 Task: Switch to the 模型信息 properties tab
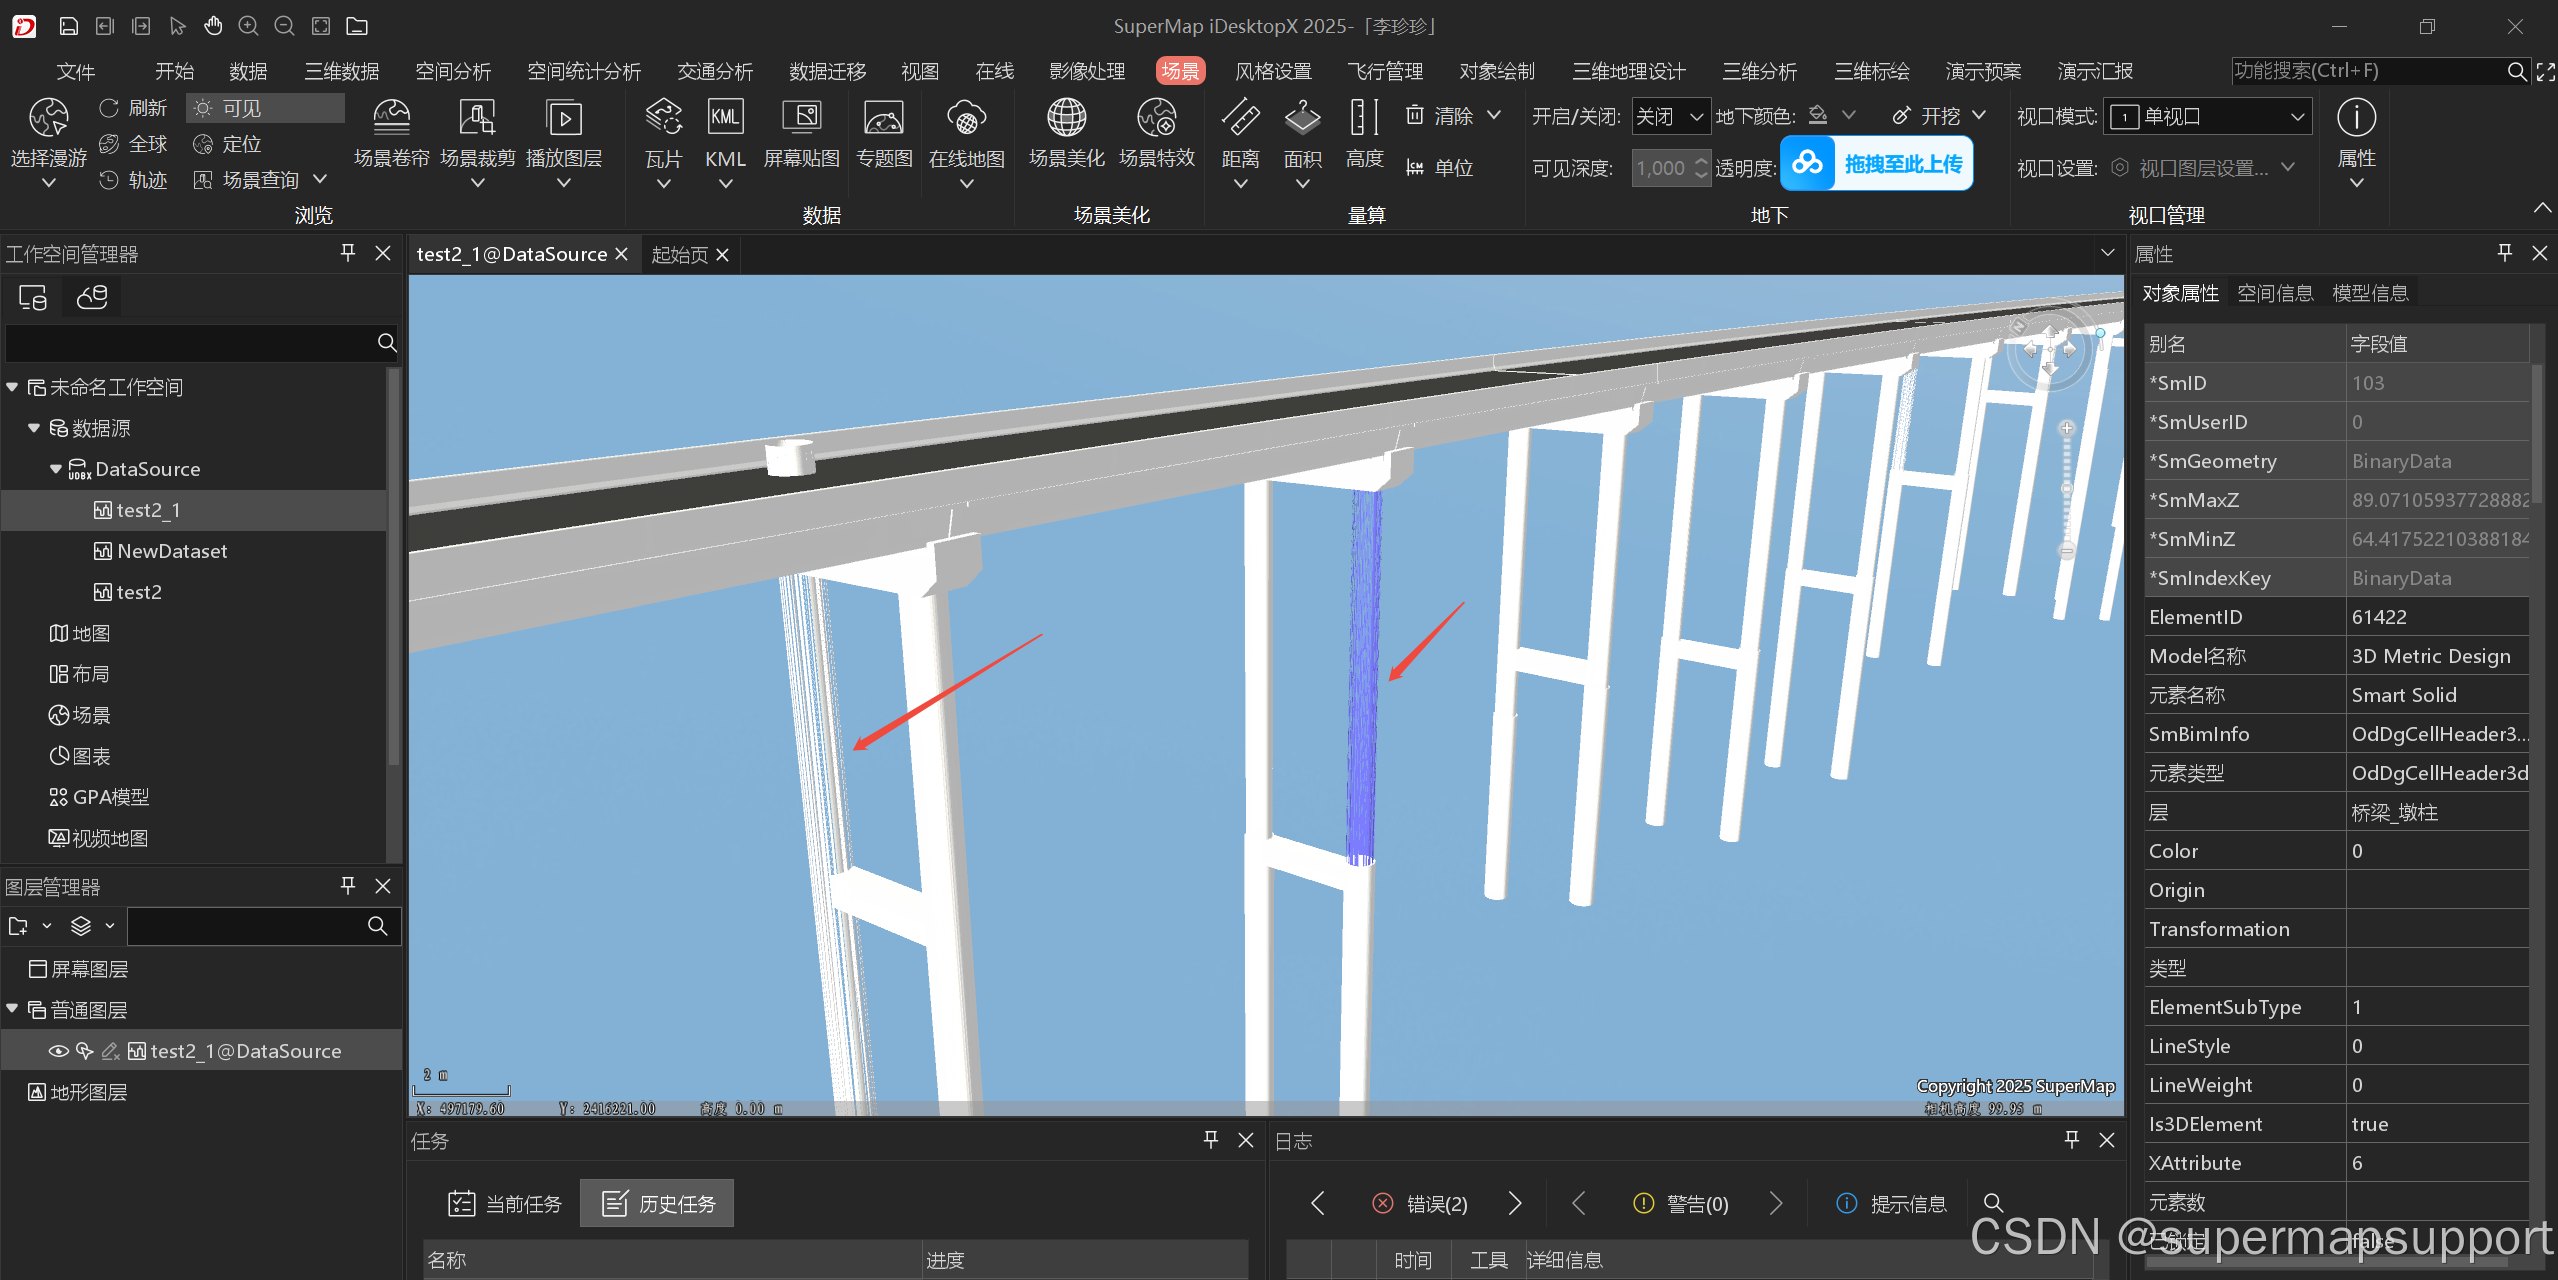point(2370,293)
